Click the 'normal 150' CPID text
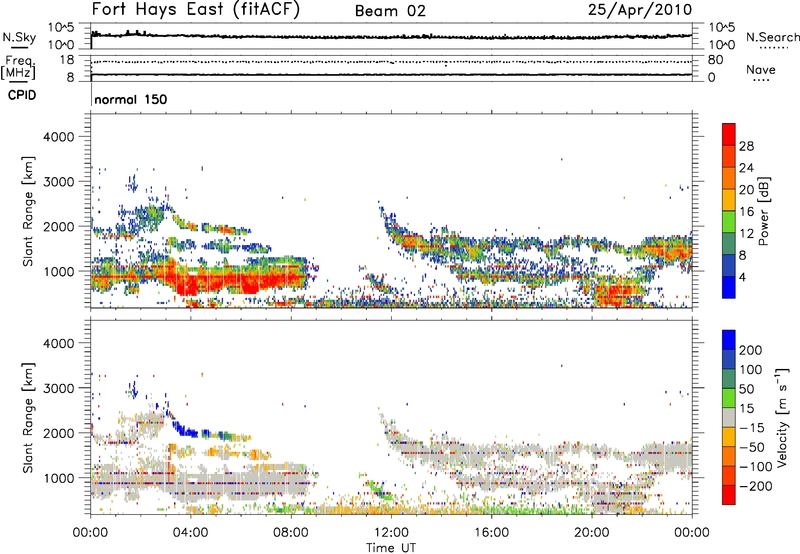The width and height of the screenshot is (800, 554). click(131, 99)
